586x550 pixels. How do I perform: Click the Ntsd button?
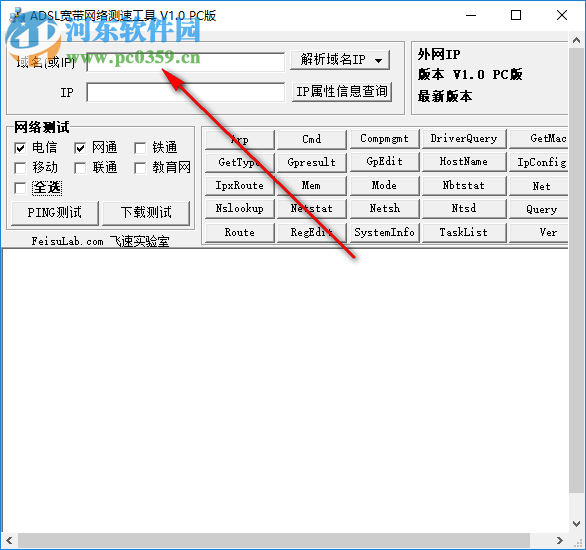coord(464,208)
